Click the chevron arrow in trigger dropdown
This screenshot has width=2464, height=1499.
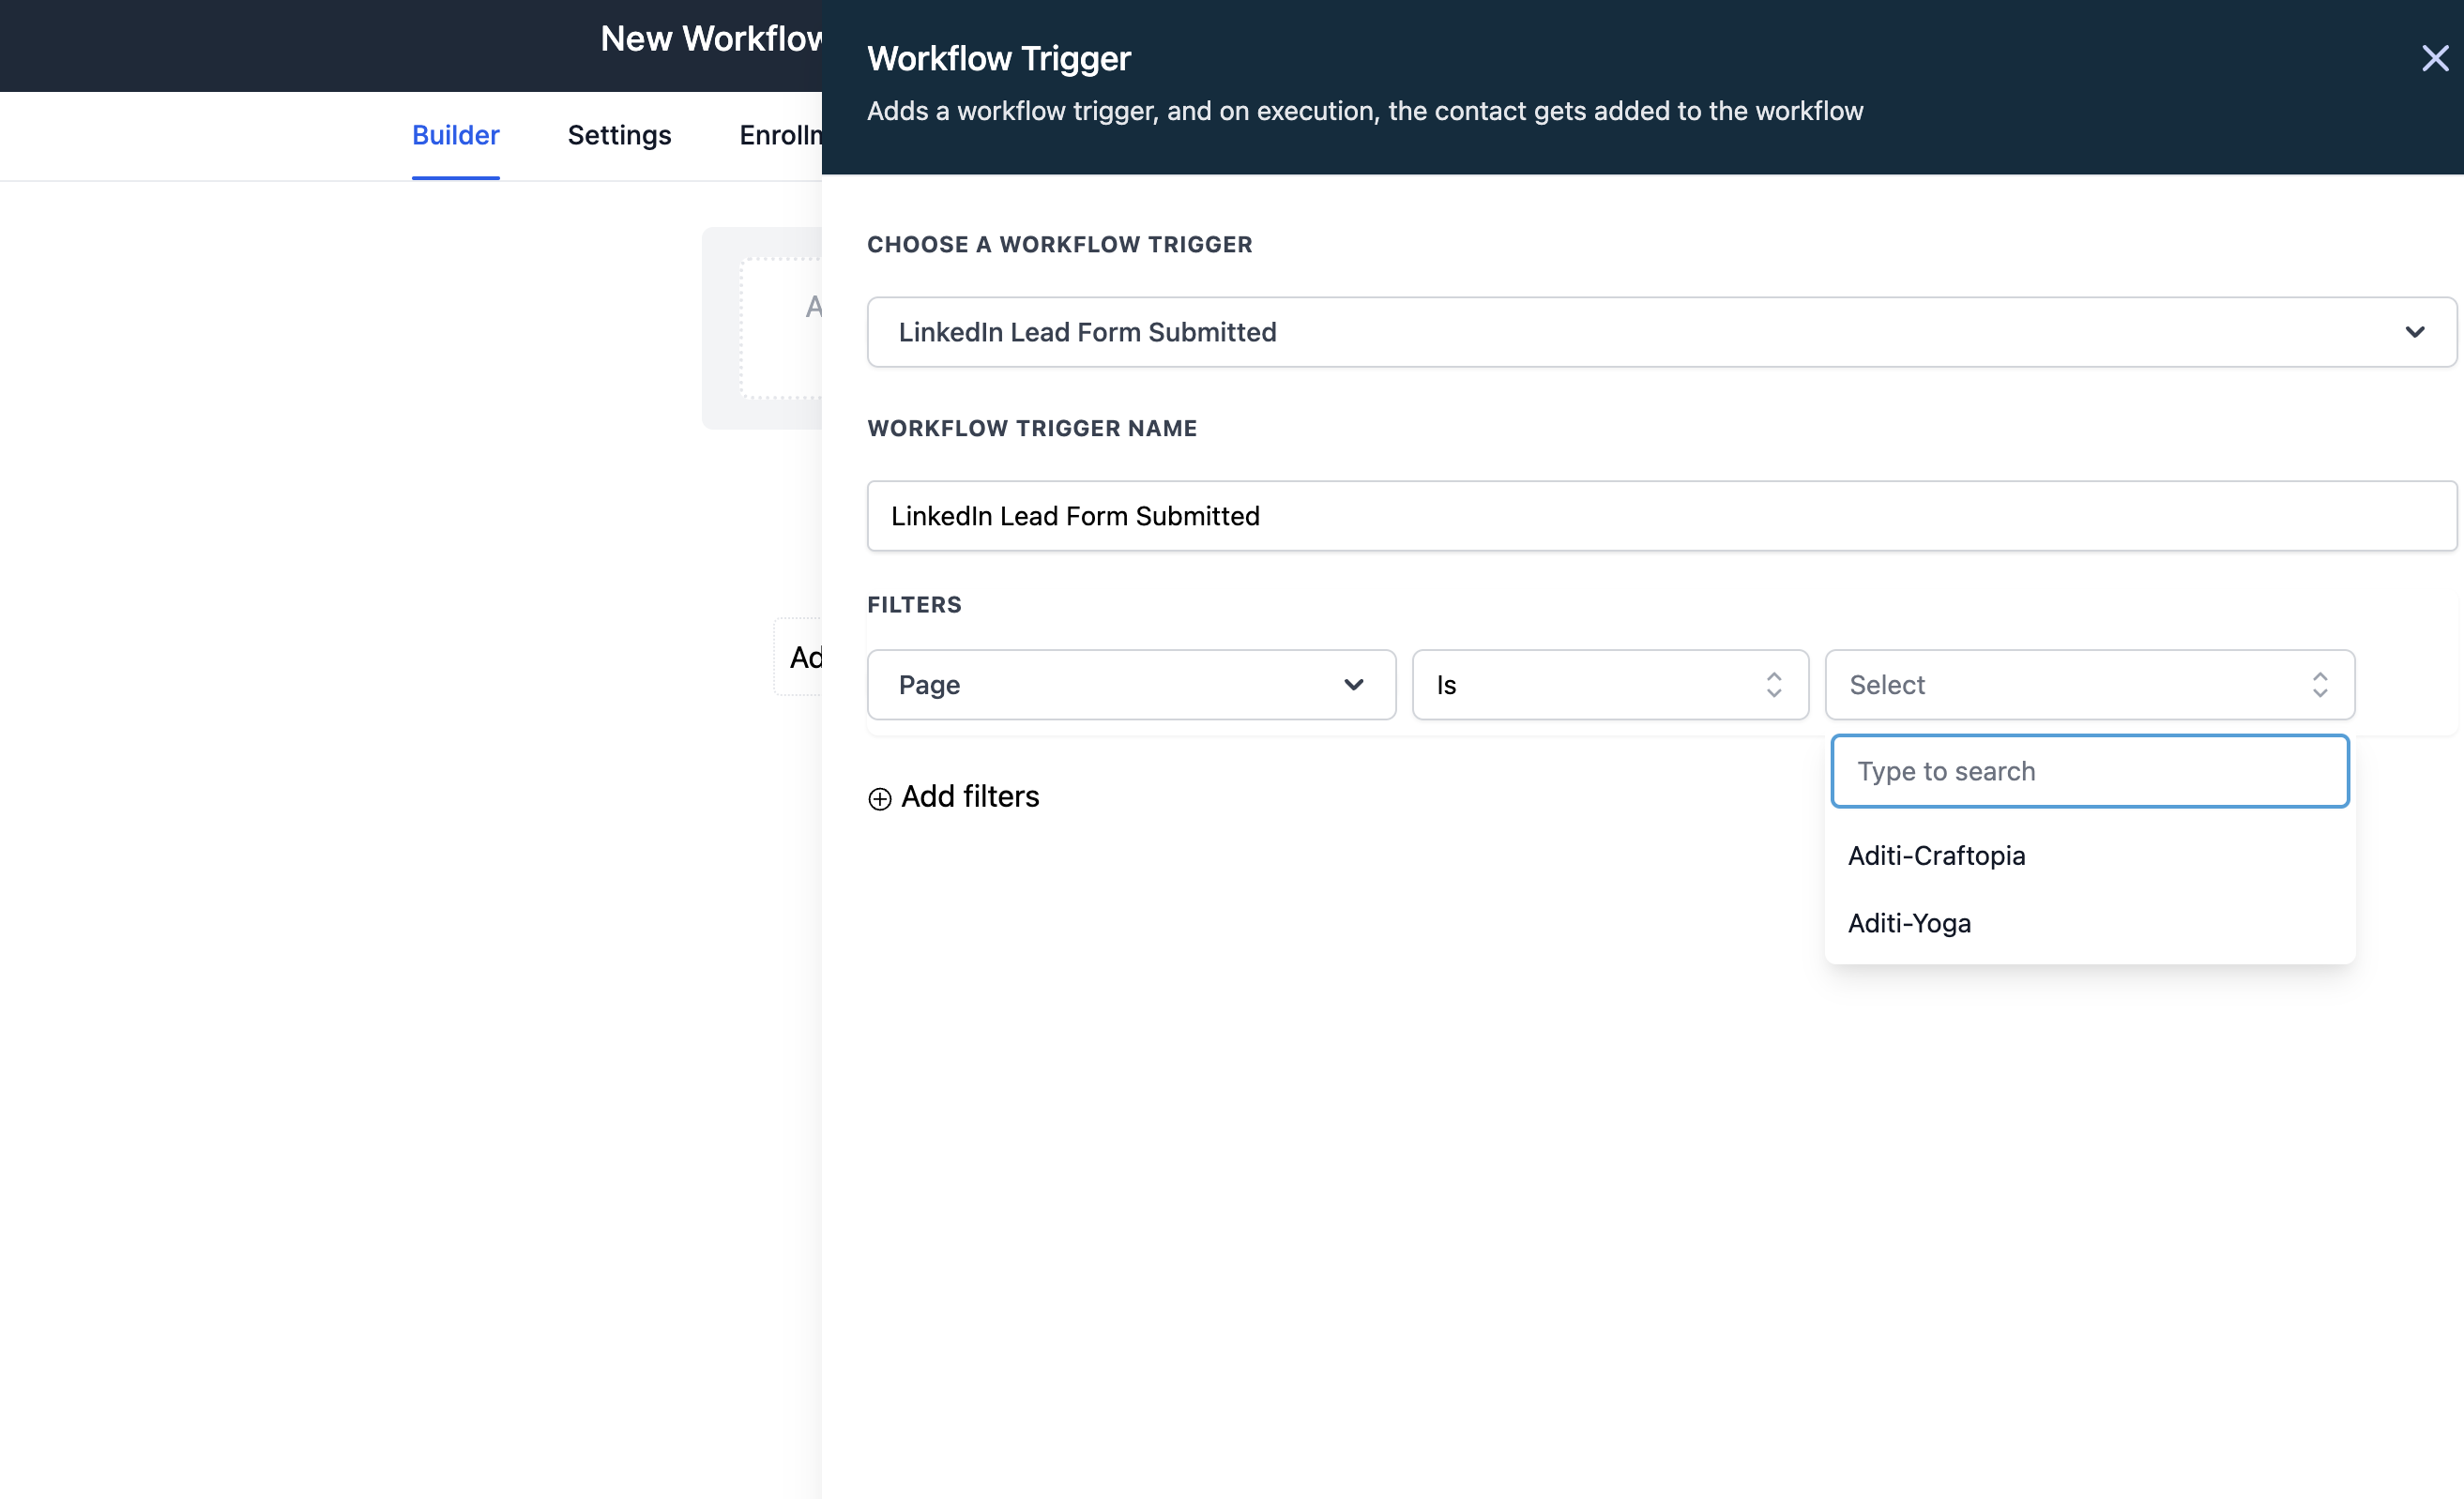2414,332
